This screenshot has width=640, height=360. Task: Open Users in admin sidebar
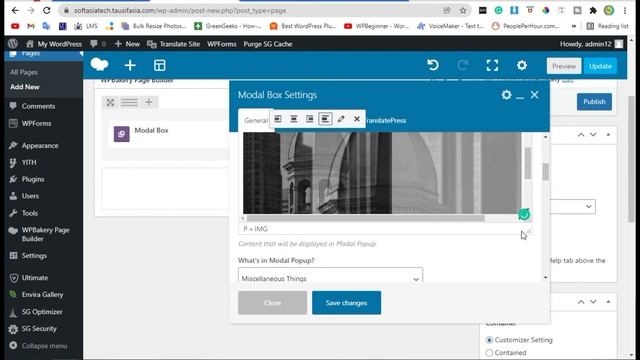tap(30, 196)
